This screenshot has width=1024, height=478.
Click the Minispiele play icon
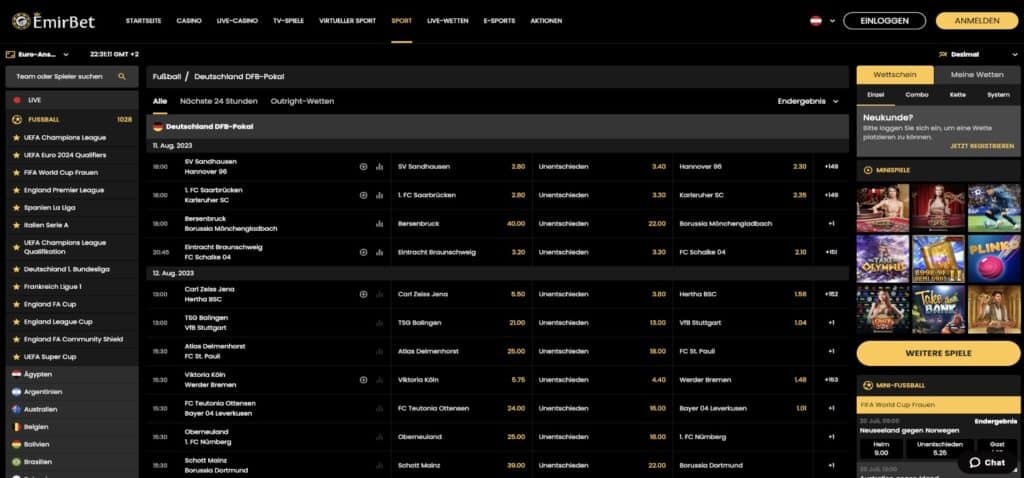click(x=868, y=170)
